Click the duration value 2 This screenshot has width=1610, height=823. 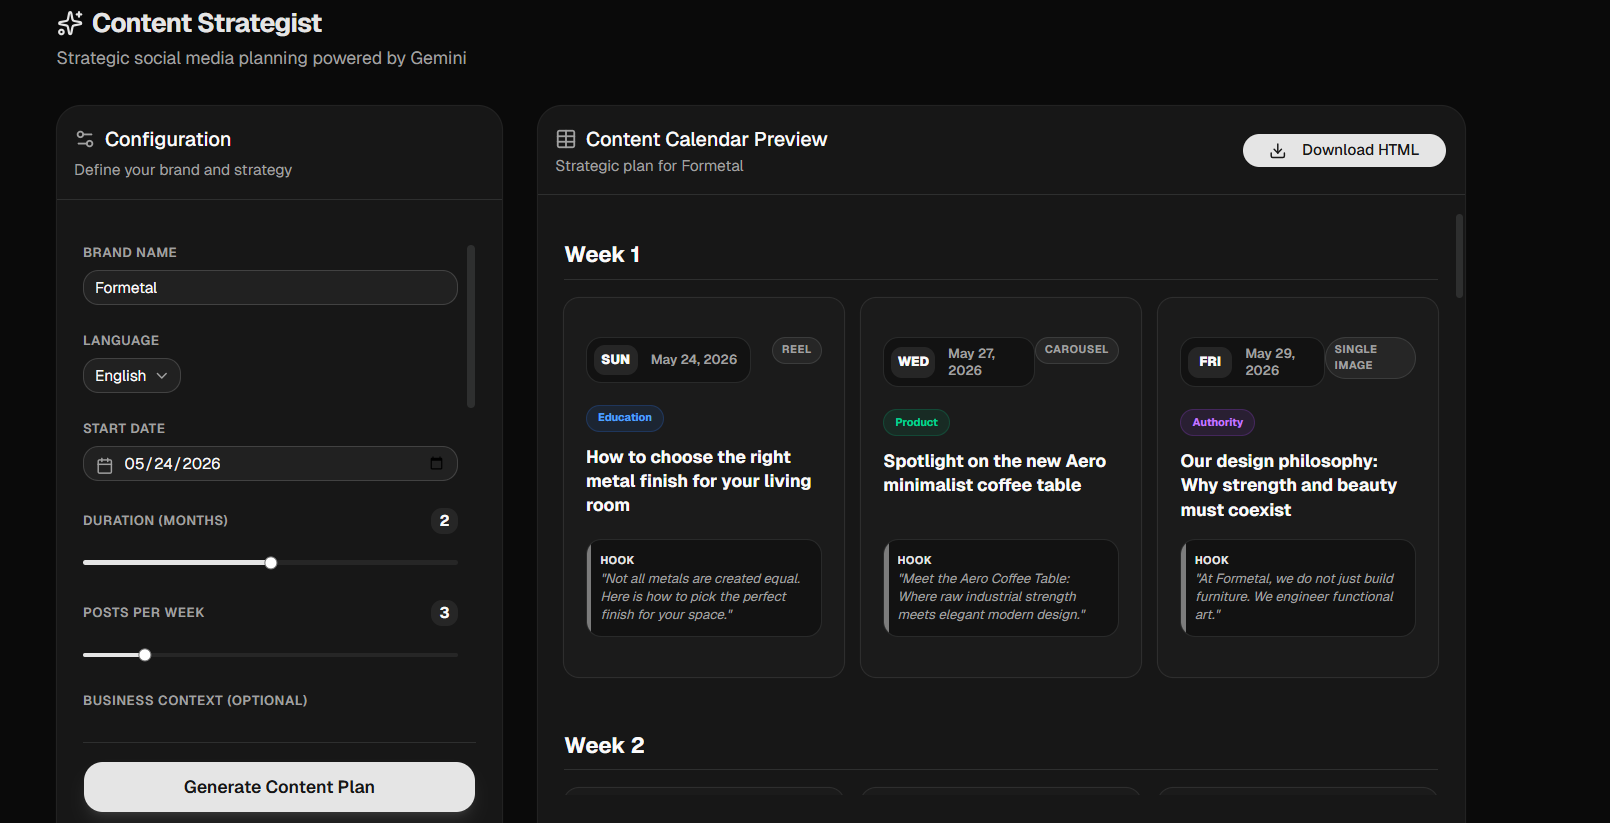(445, 521)
